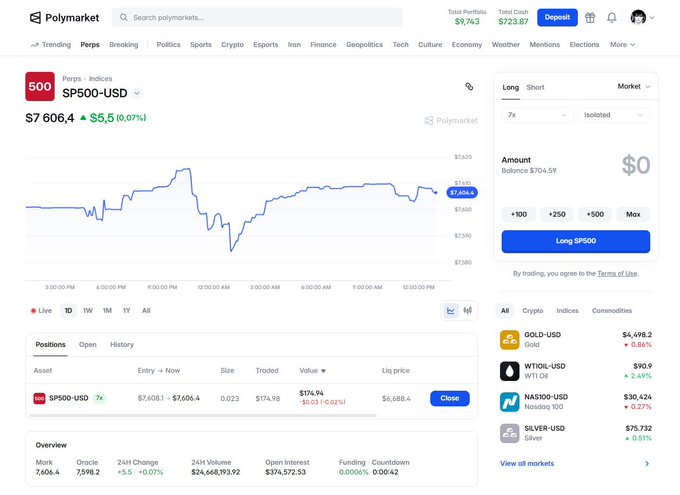Open the Open orders tab
The height and width of the screenshot is (495, 680).
tap(88, 344)
